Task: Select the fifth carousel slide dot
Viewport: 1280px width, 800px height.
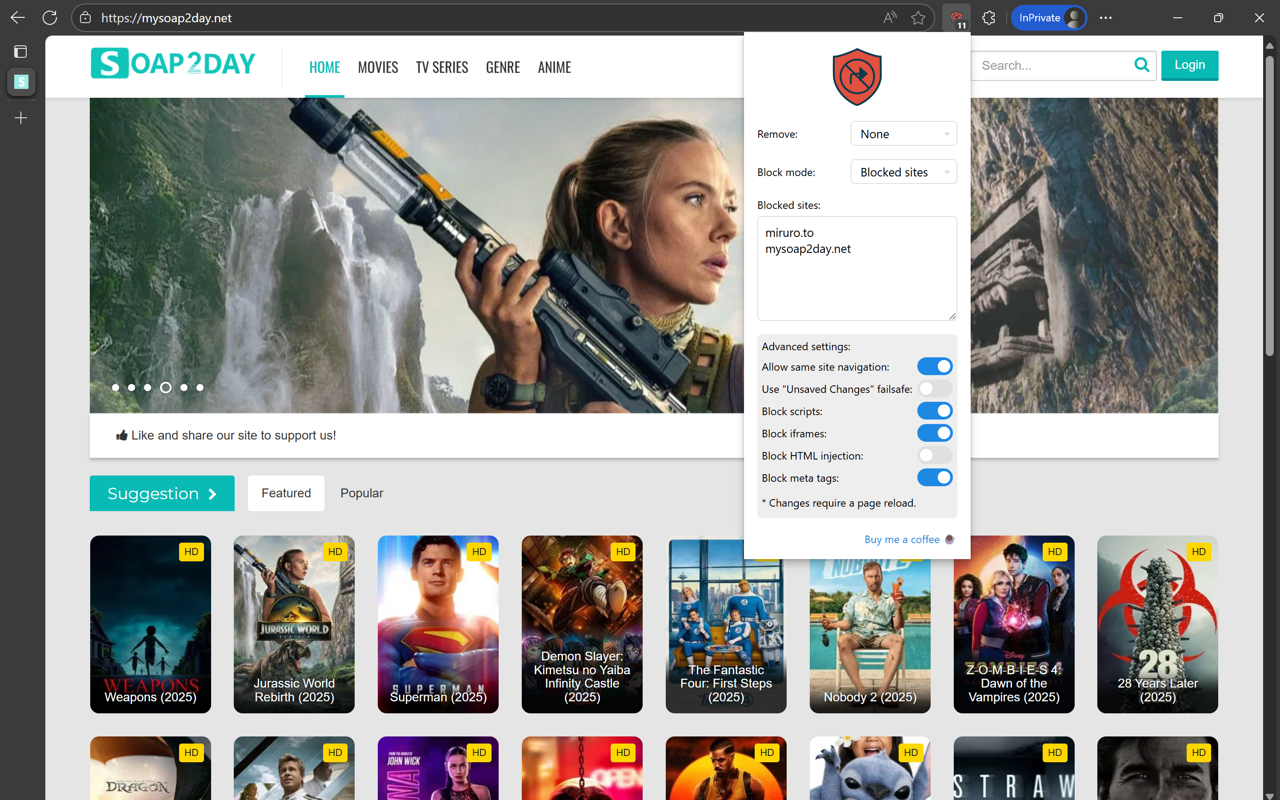Action: 184,387
